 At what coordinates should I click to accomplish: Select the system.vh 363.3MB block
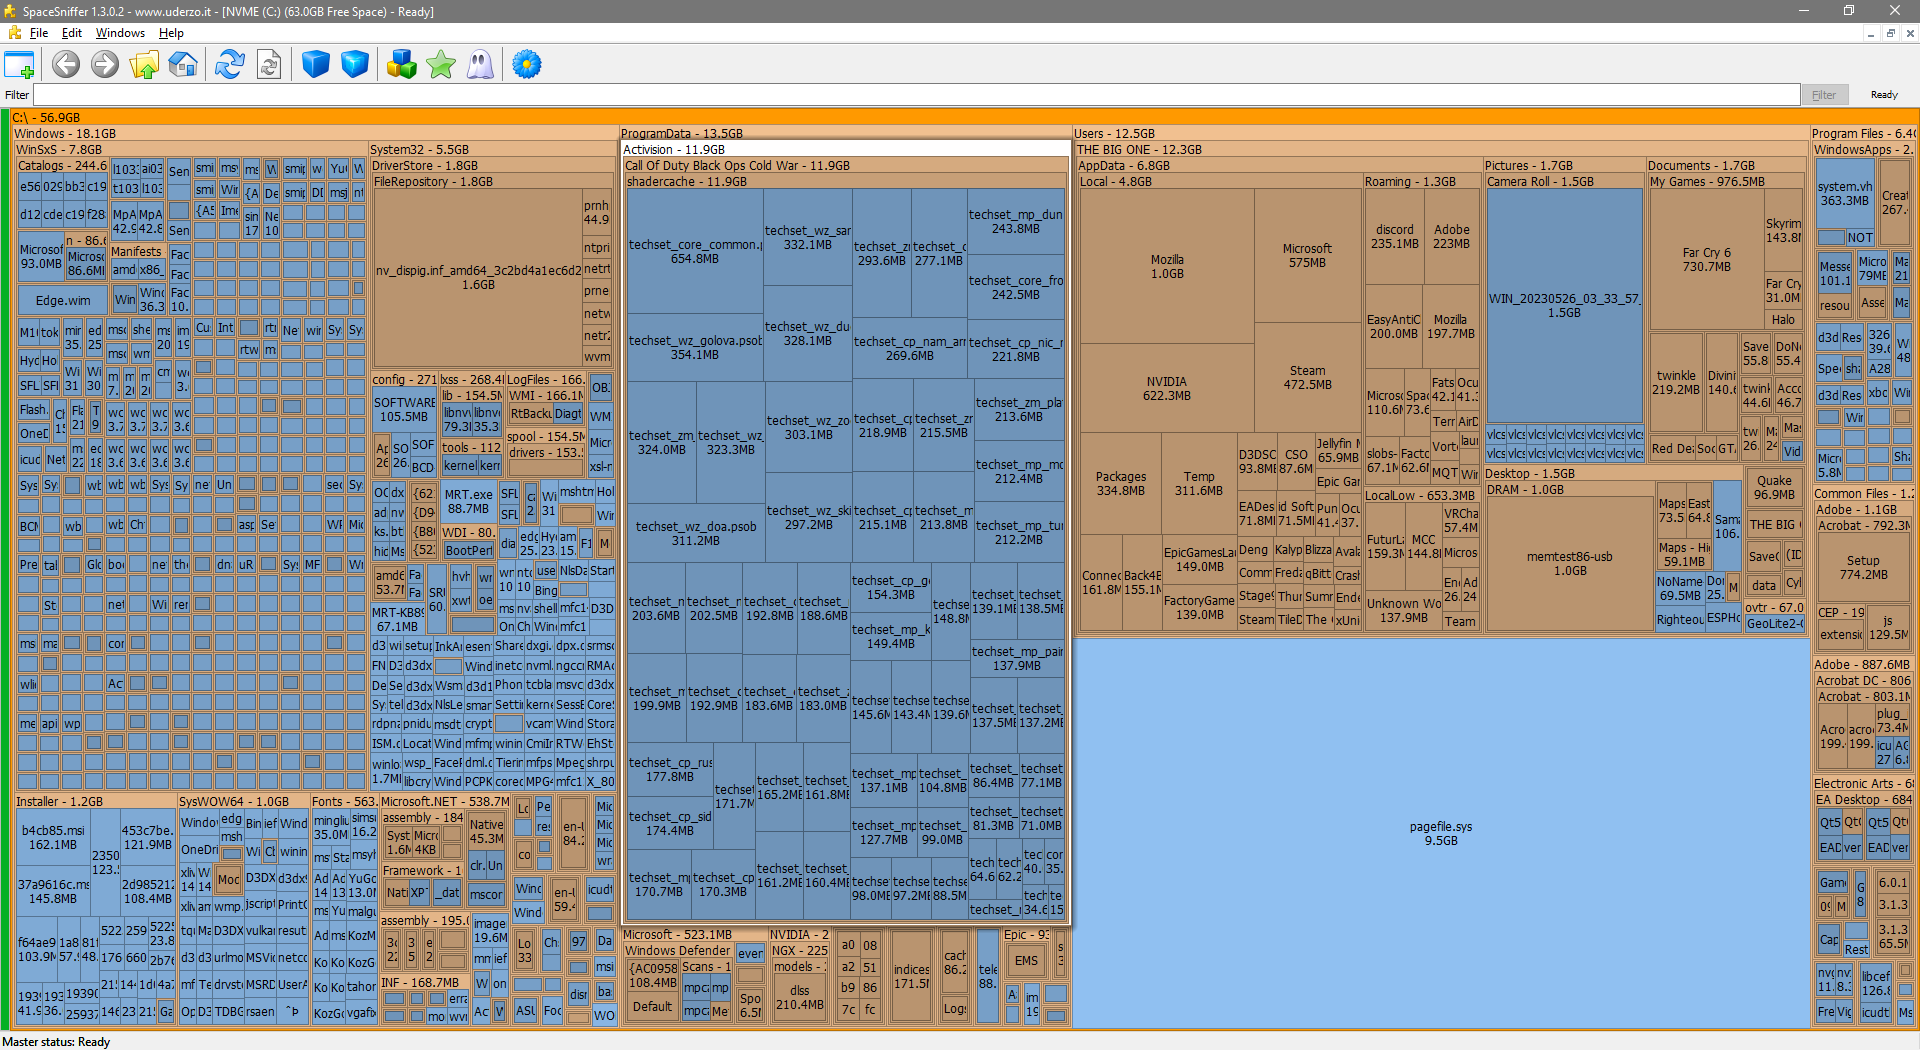coord(1844,193)
